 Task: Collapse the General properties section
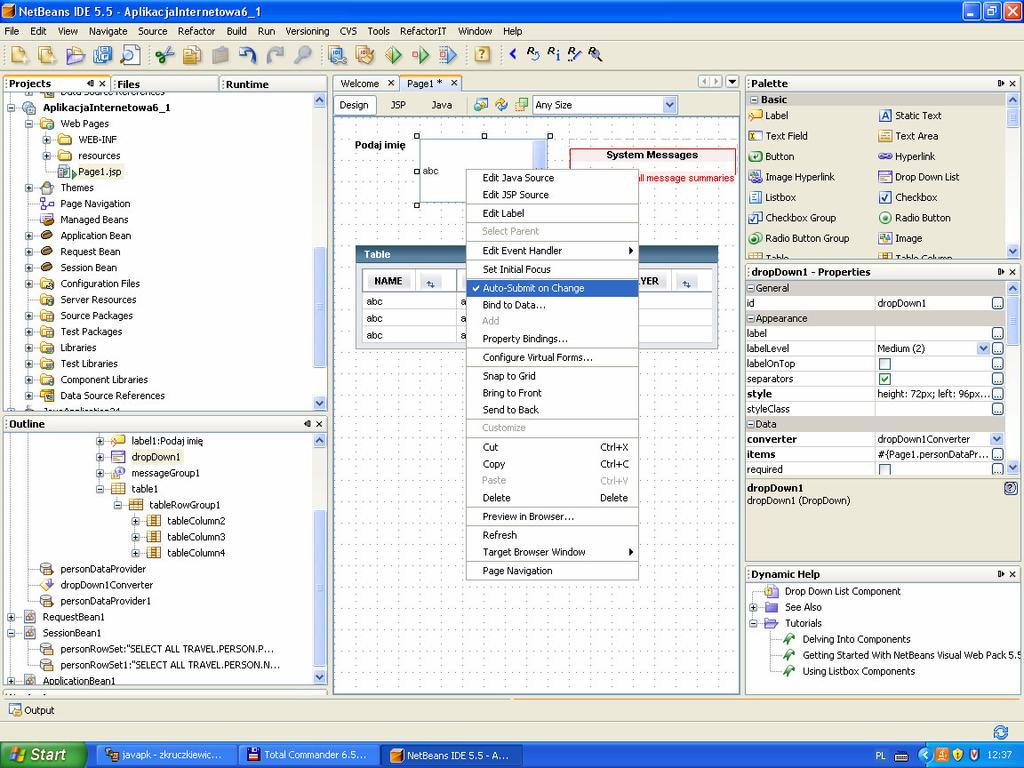[750, 288]
